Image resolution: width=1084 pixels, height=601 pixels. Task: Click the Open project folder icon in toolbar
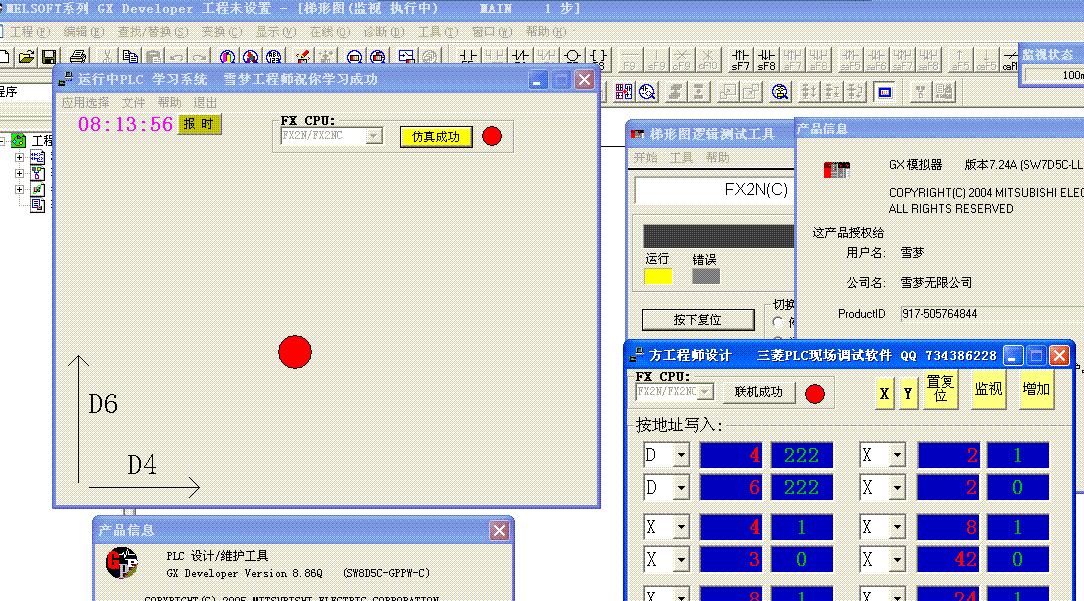tap(27, 57)
